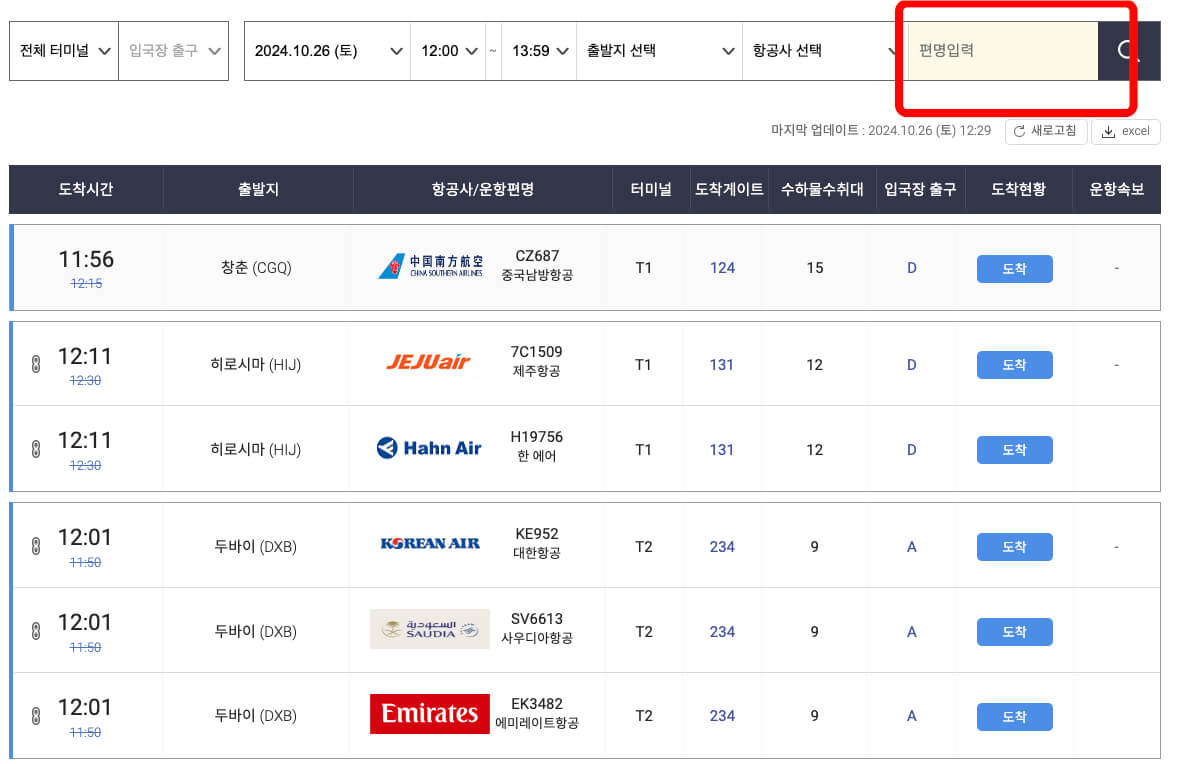Viewport: 1180px width, 764px height.
Task: Click the Hahn Air logo
Action: click(429, 448)
